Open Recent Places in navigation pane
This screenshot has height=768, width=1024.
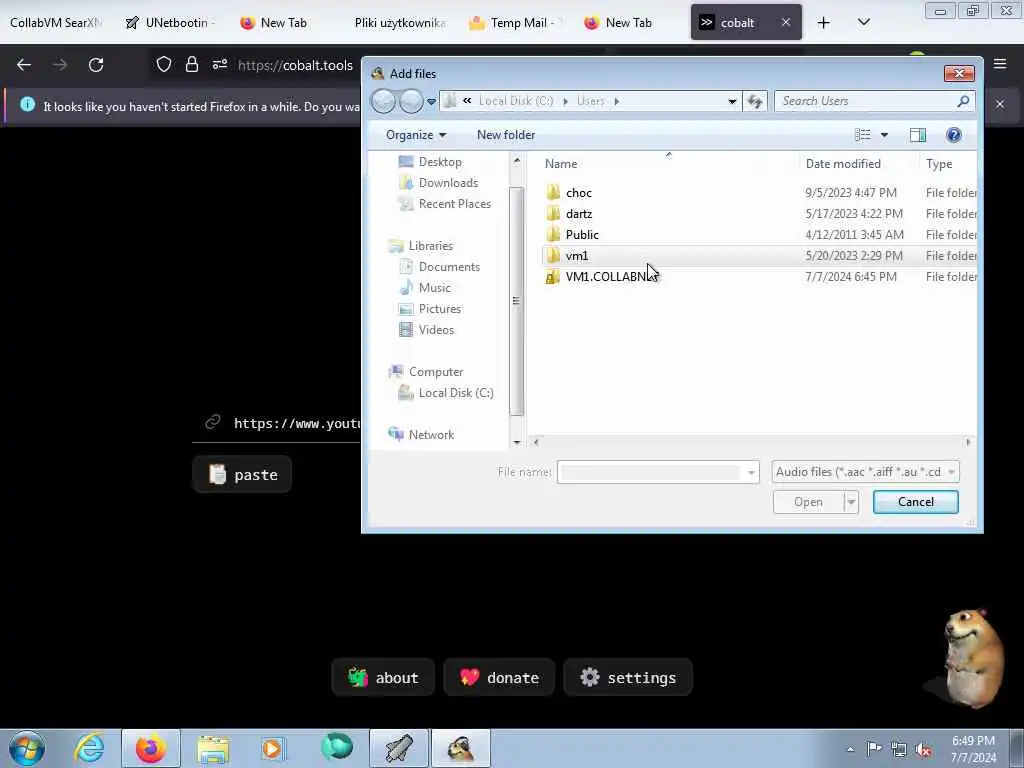point(455,204)
